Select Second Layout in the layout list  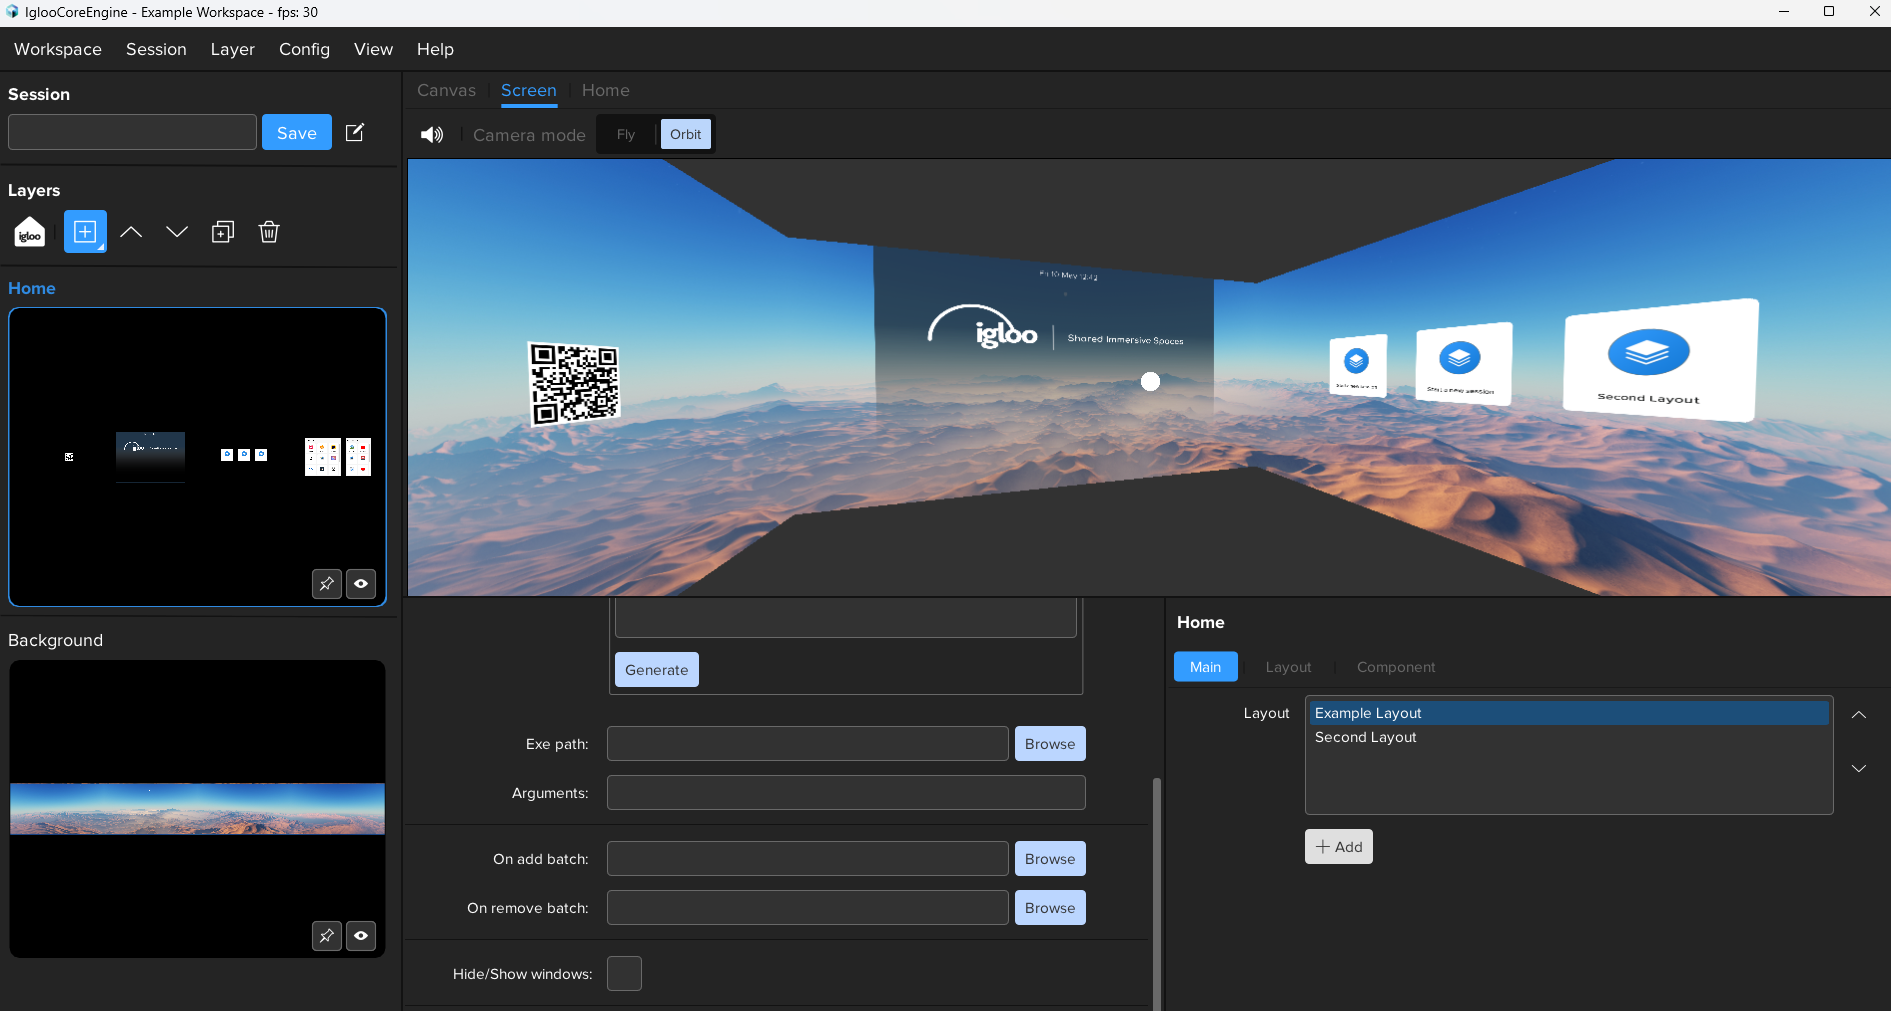point(1366,737)
